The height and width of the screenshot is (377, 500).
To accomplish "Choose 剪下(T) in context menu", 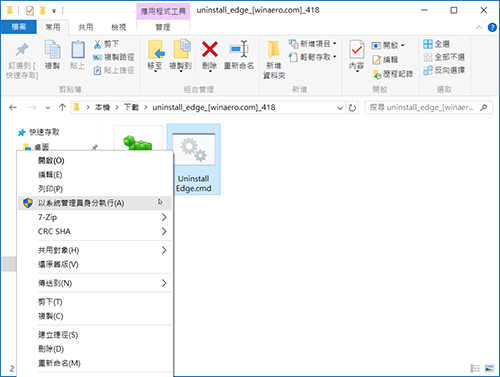I will (95, 302).
